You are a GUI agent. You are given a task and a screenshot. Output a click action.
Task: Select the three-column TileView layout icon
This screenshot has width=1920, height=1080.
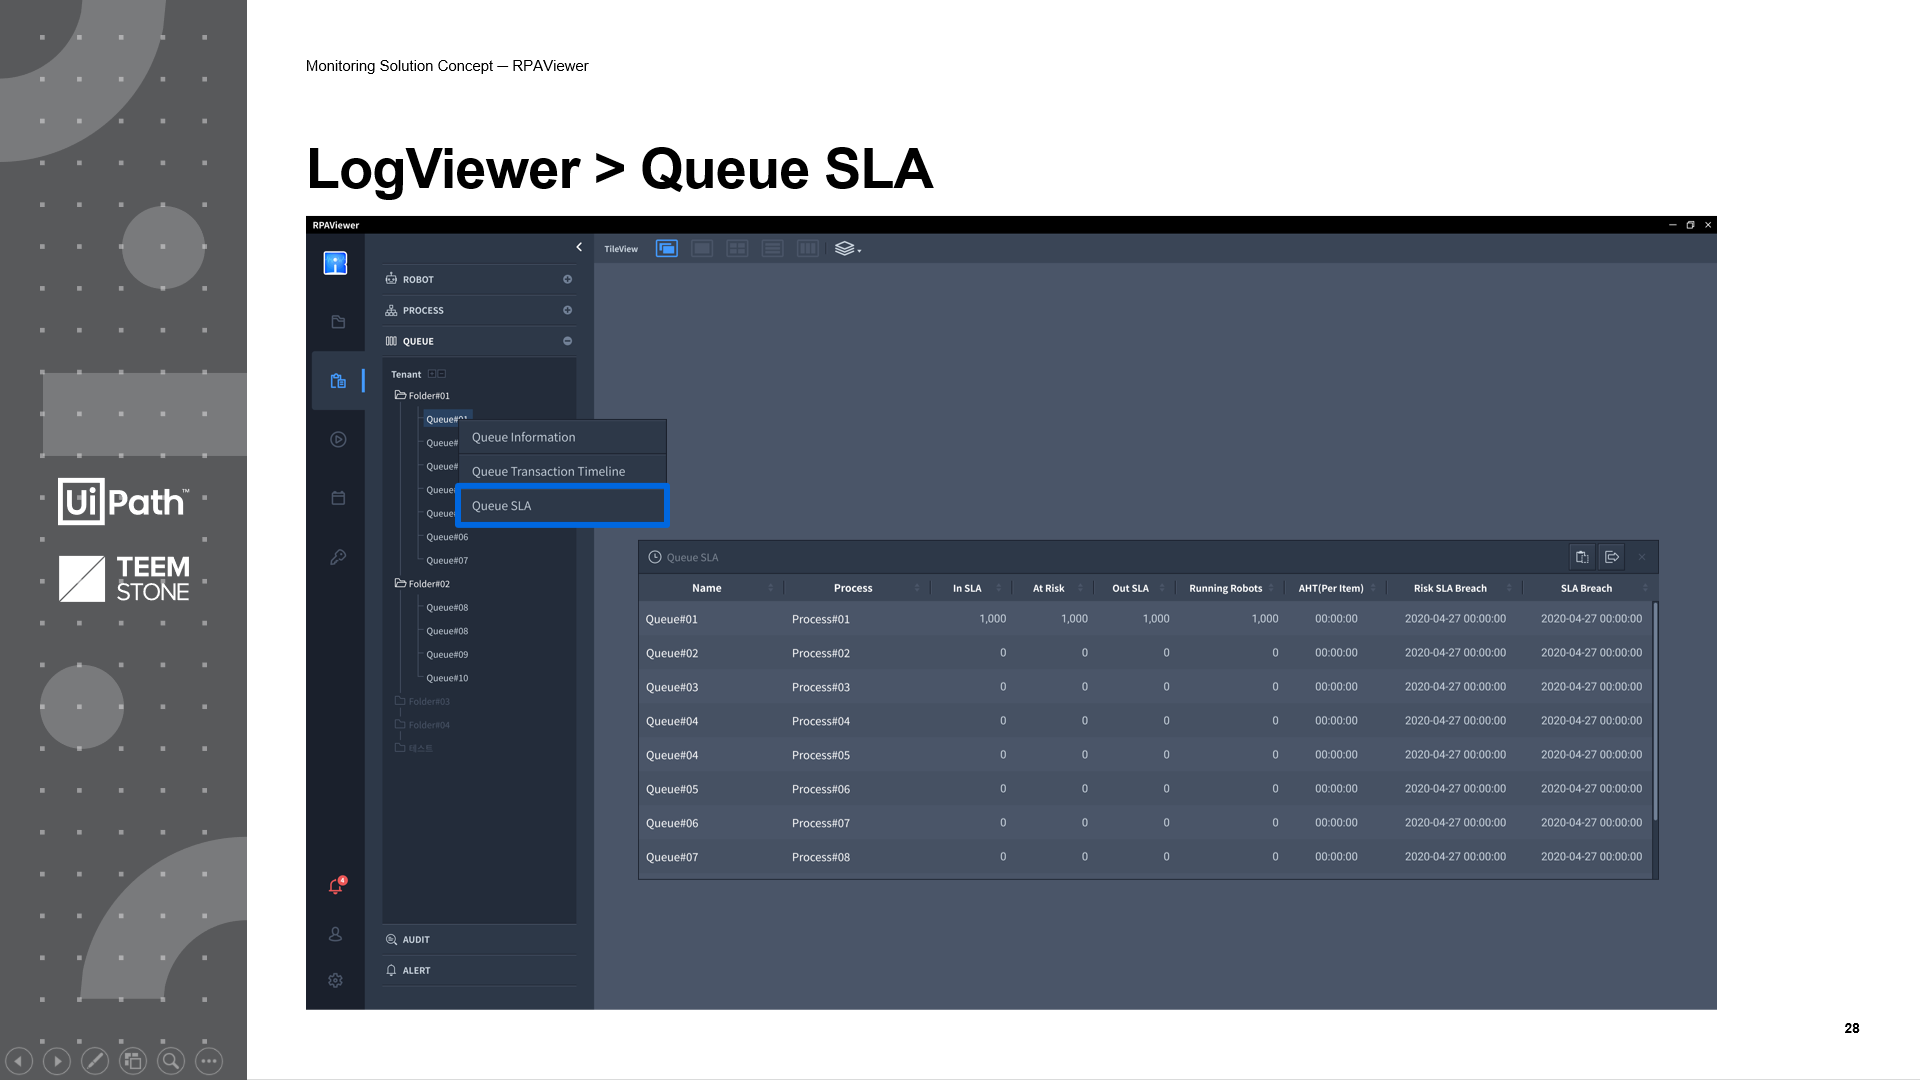pyautogui.click(x=808, y=248)
